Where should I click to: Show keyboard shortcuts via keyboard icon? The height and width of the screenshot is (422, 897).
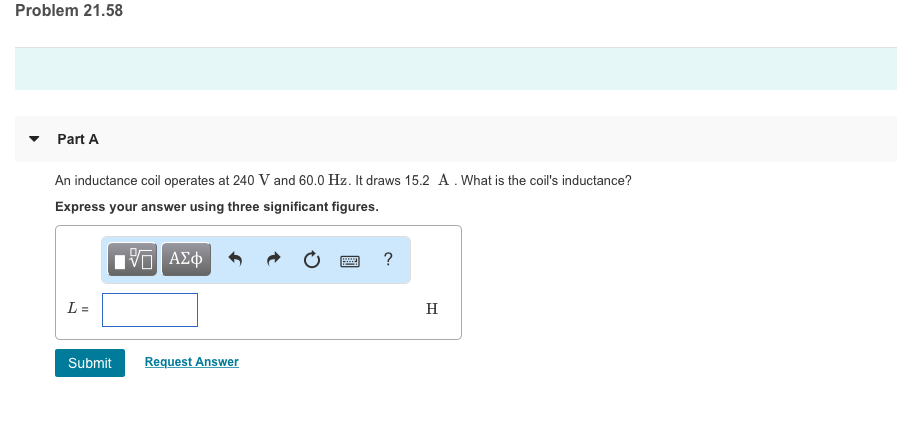coord(350,261)
